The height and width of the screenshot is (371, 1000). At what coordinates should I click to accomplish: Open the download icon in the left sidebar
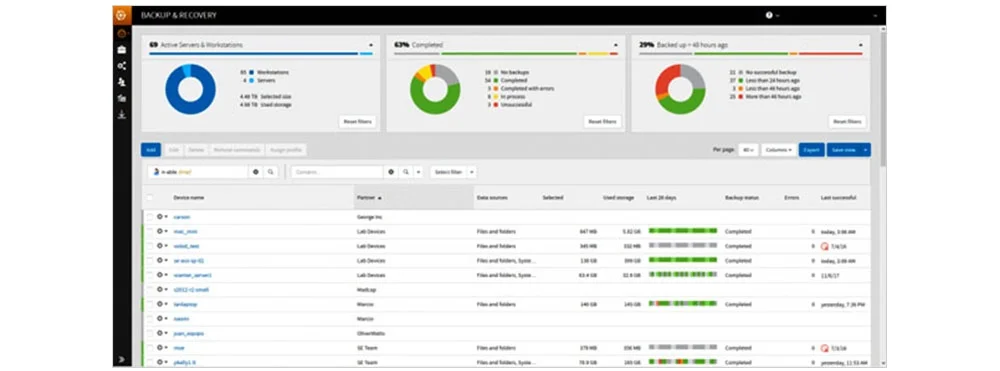(x=122, y=115)
